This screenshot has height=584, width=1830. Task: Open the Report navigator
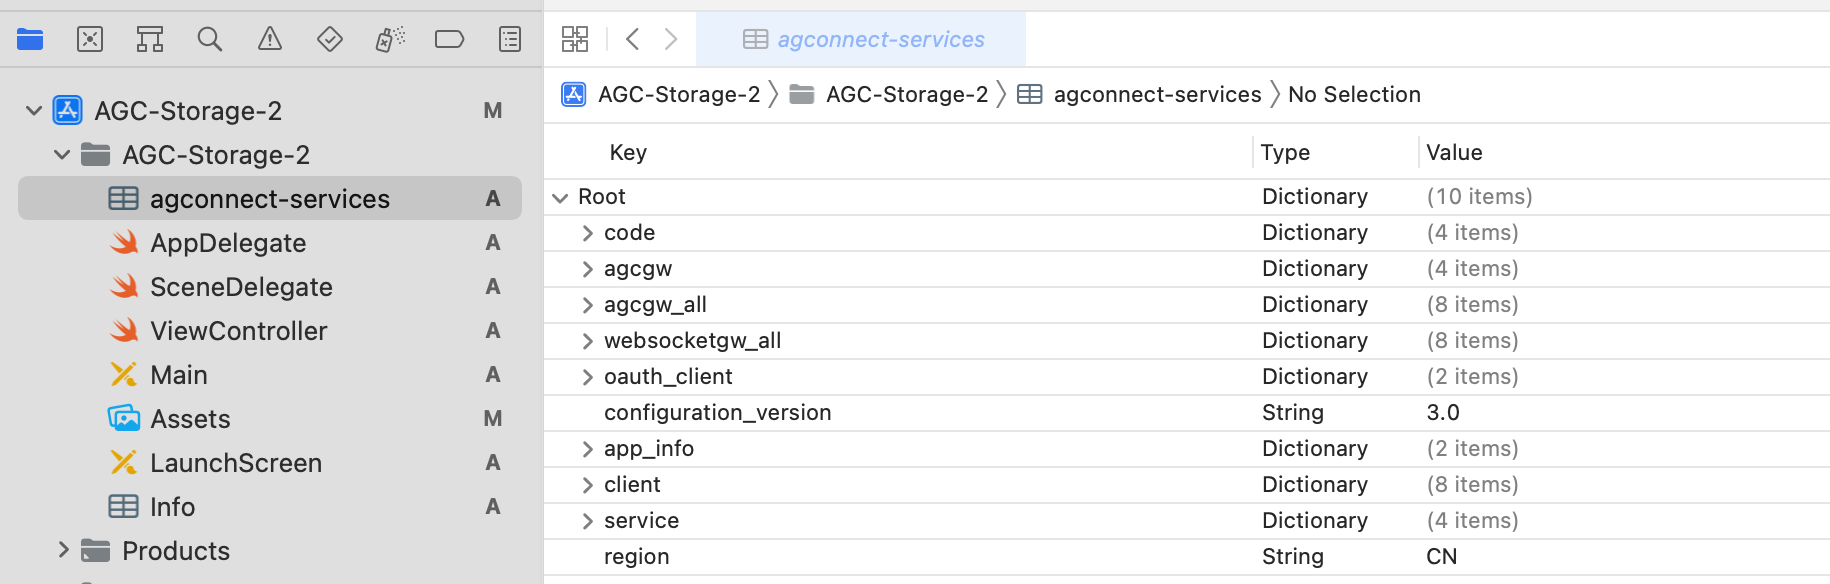[x=510, y=39]
